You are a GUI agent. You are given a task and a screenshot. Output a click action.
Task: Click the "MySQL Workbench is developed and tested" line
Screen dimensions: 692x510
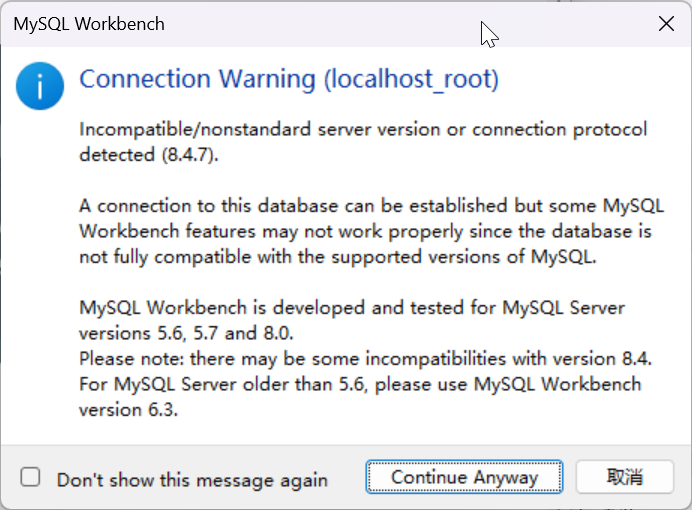click(x=353, y=307)
